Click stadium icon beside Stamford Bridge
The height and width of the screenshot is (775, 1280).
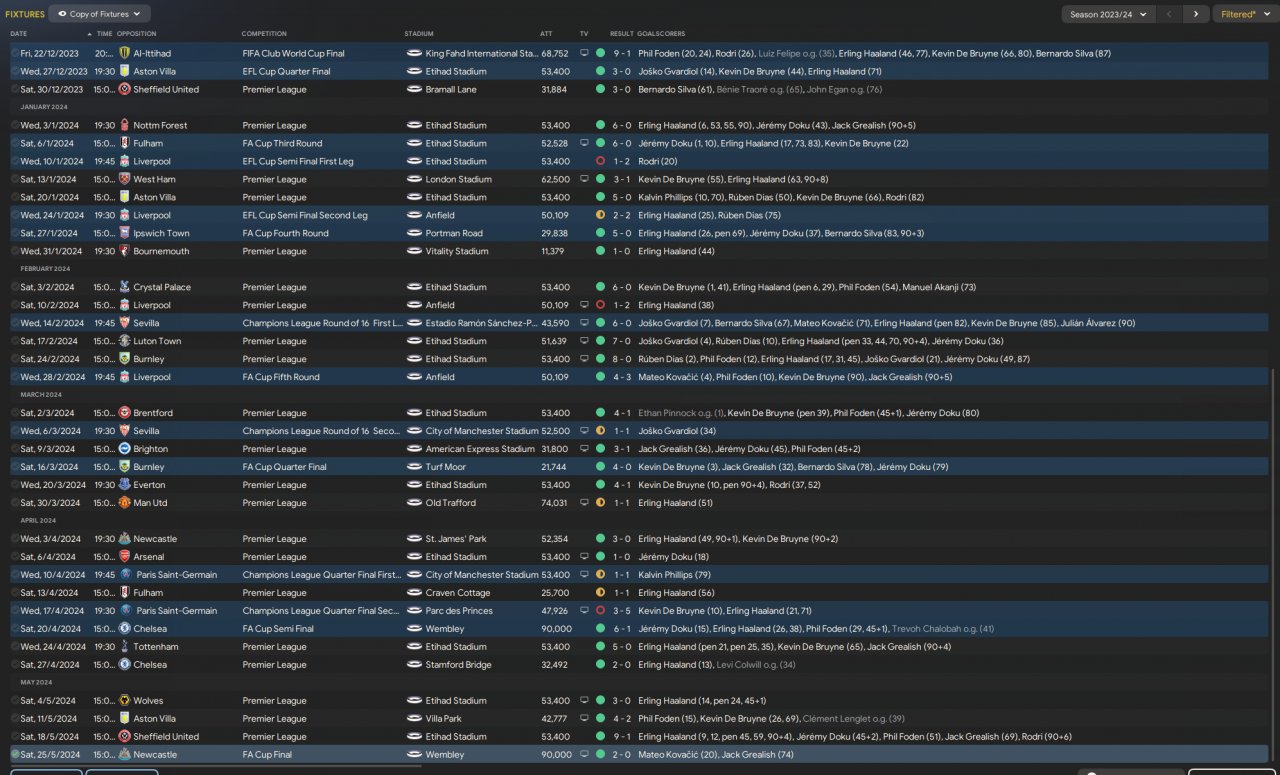tap(414, 665)
